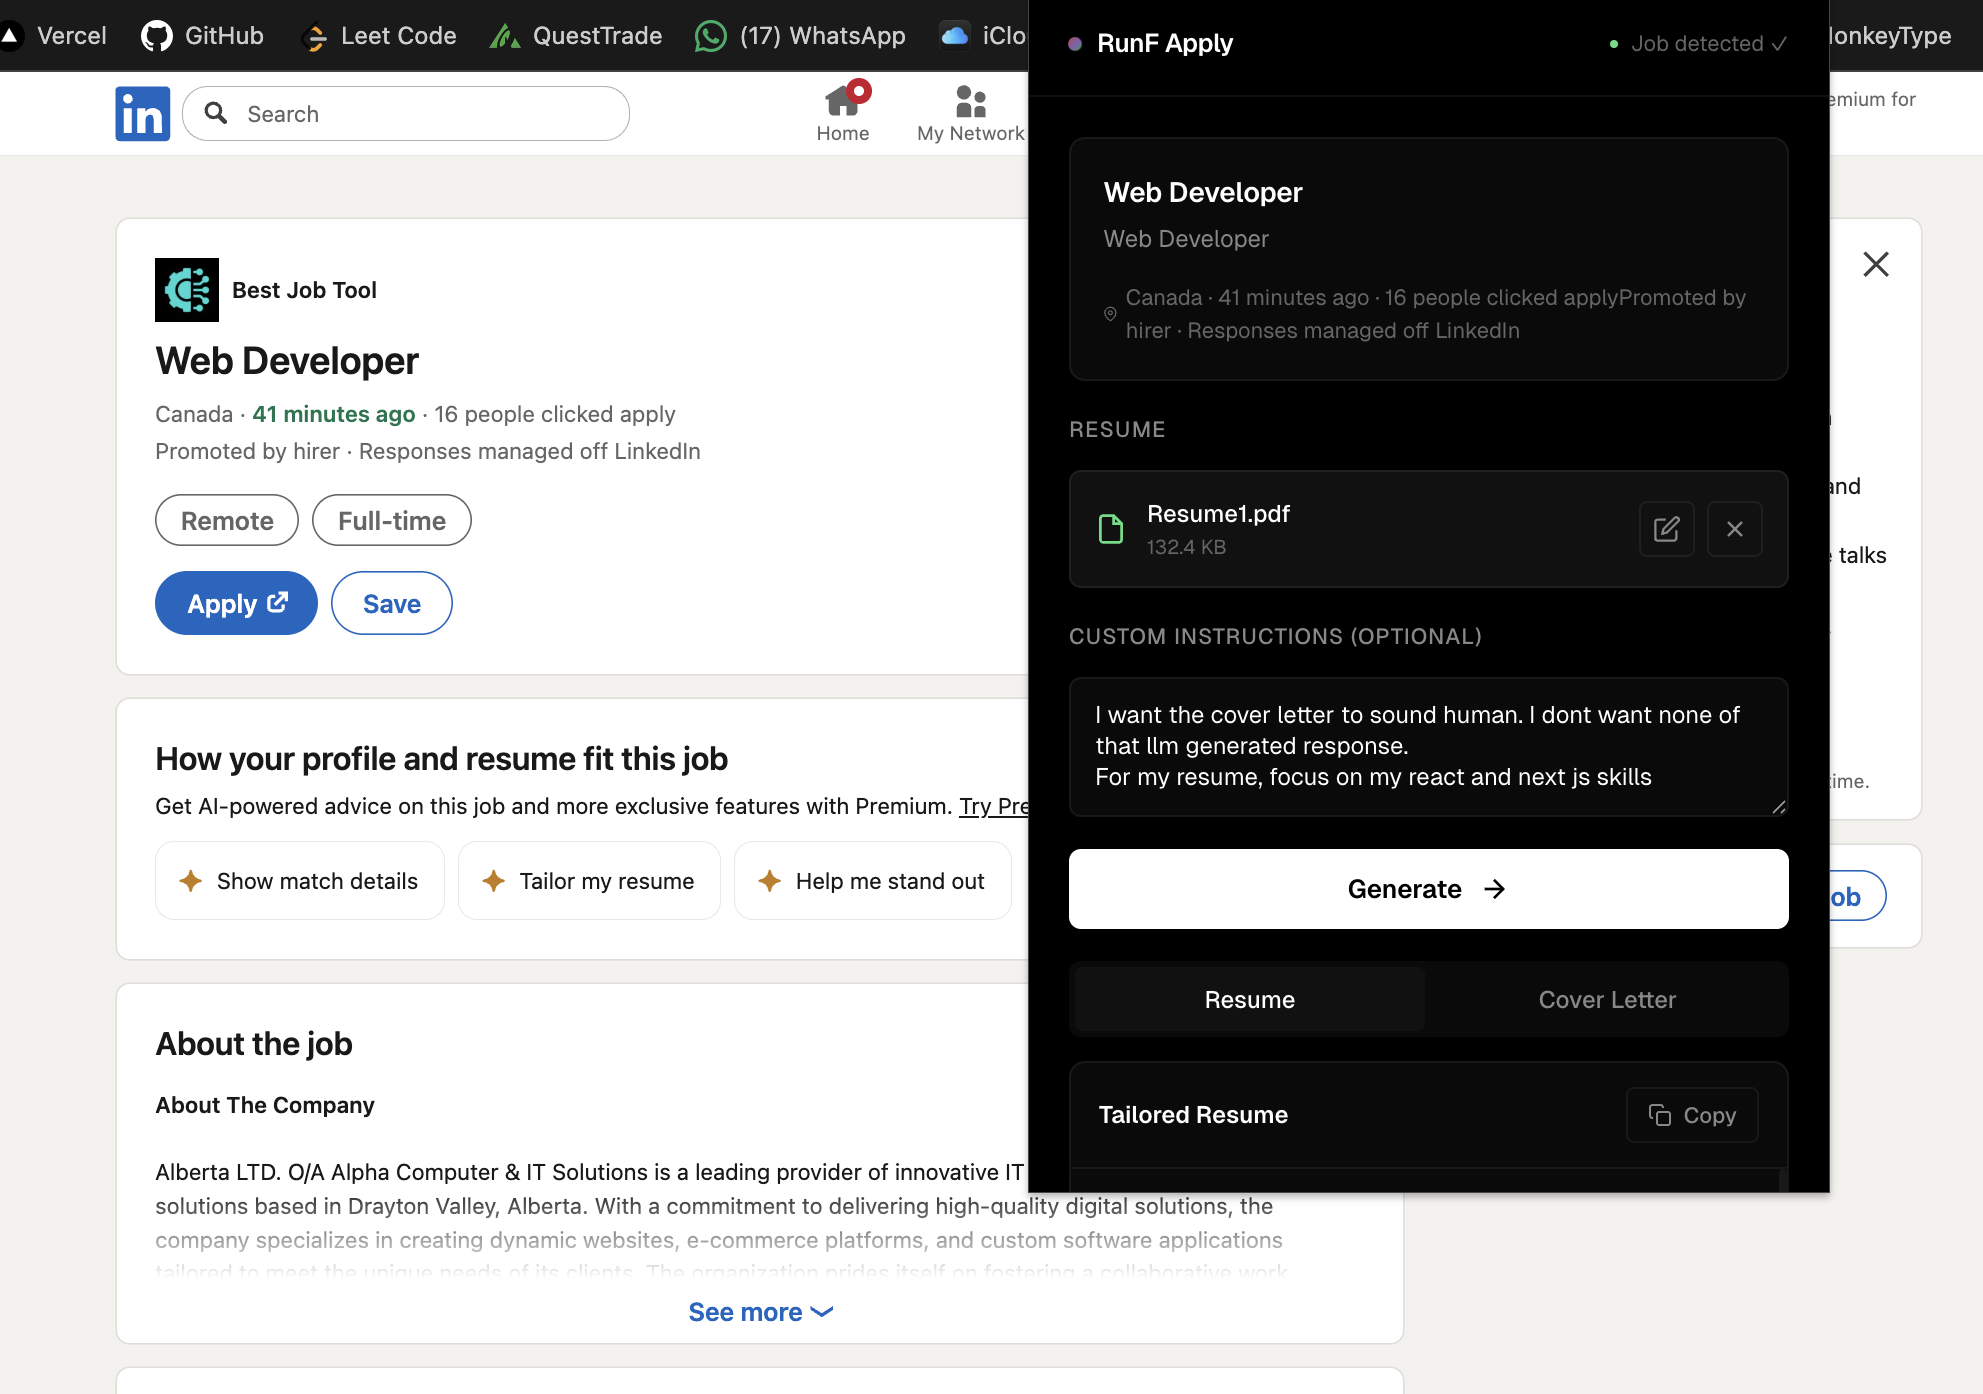The image size is (1983, 1394).
Task: Switch to the Cover Letter tab
Action: [x=1606, y=1000]
